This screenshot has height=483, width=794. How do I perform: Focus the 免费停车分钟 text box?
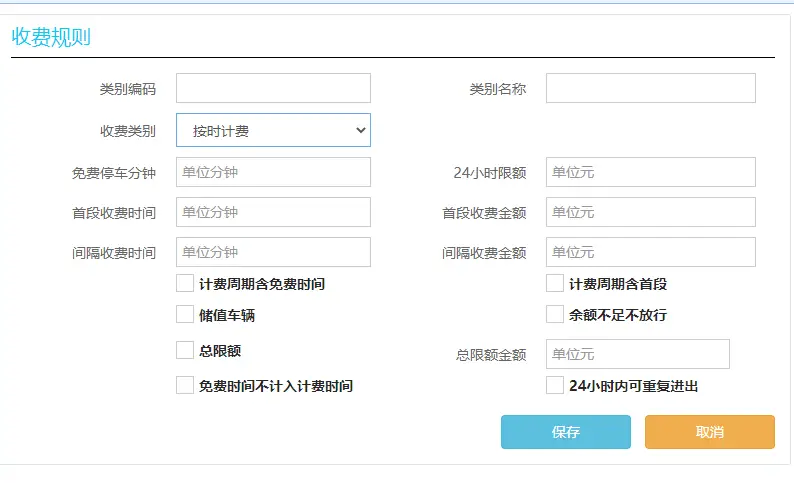coord(273,172)
